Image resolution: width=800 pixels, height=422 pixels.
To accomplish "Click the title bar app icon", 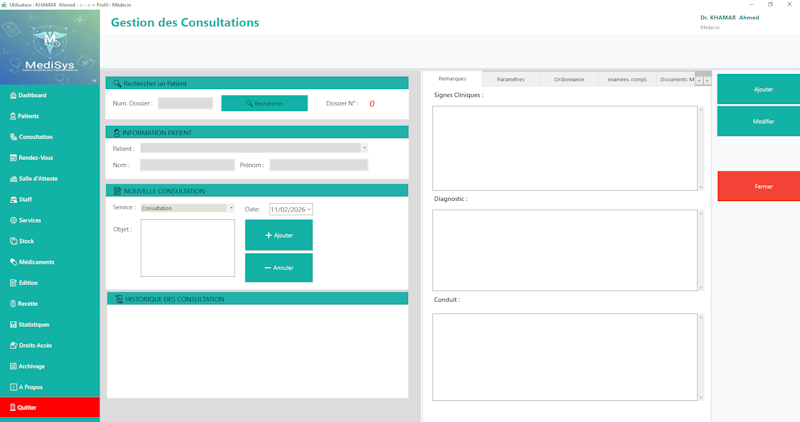I will pos(4,5).
